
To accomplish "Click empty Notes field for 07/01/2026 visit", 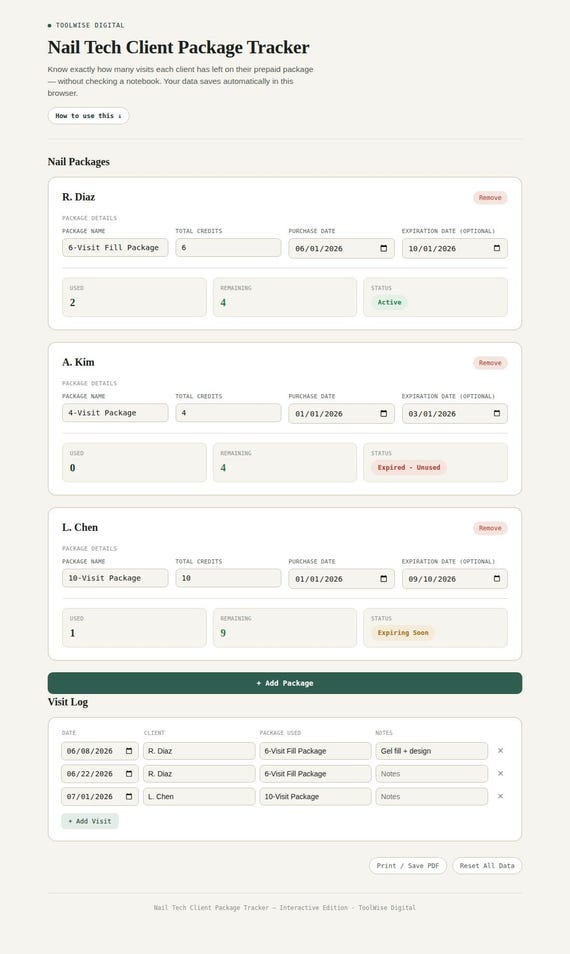I will 431,796.
